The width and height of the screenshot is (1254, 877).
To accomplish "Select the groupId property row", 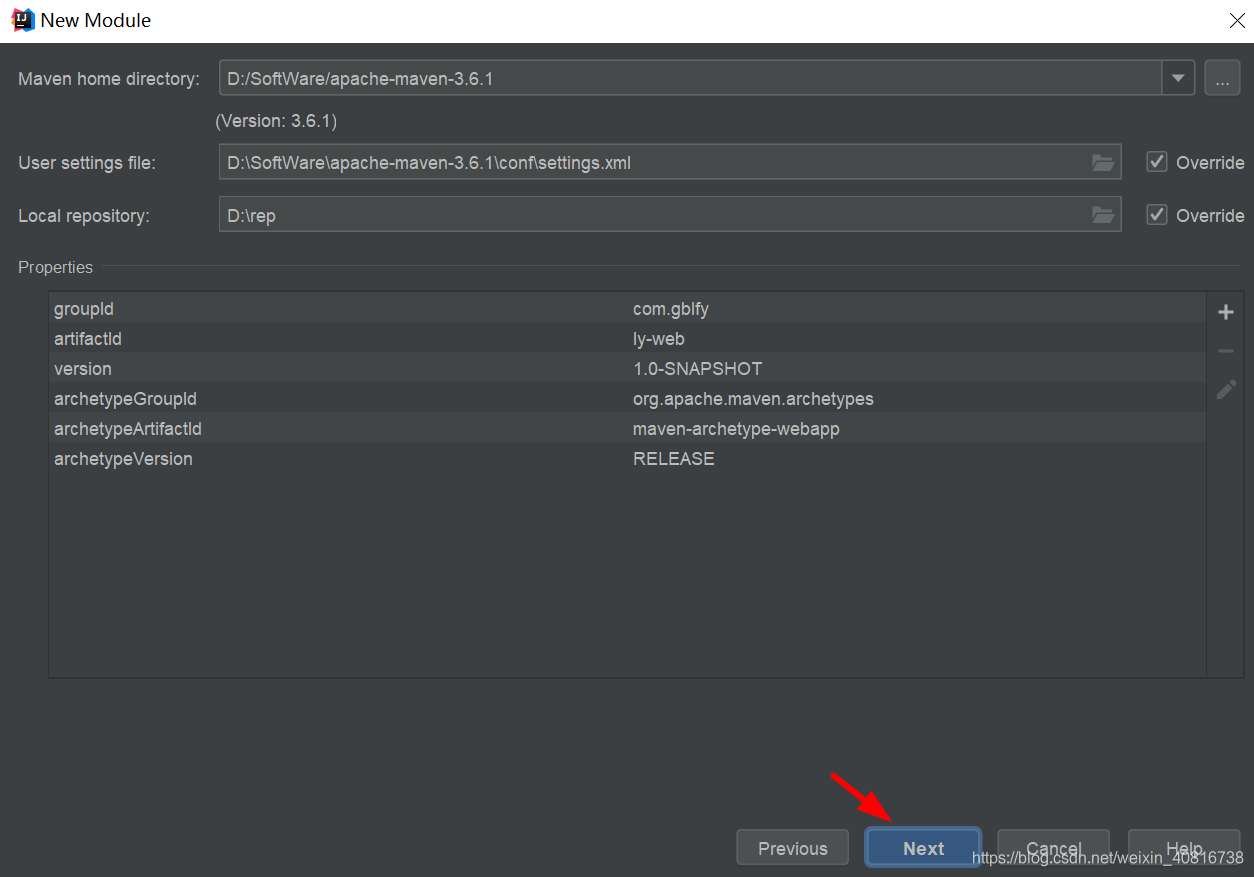I will click(627, 309).
